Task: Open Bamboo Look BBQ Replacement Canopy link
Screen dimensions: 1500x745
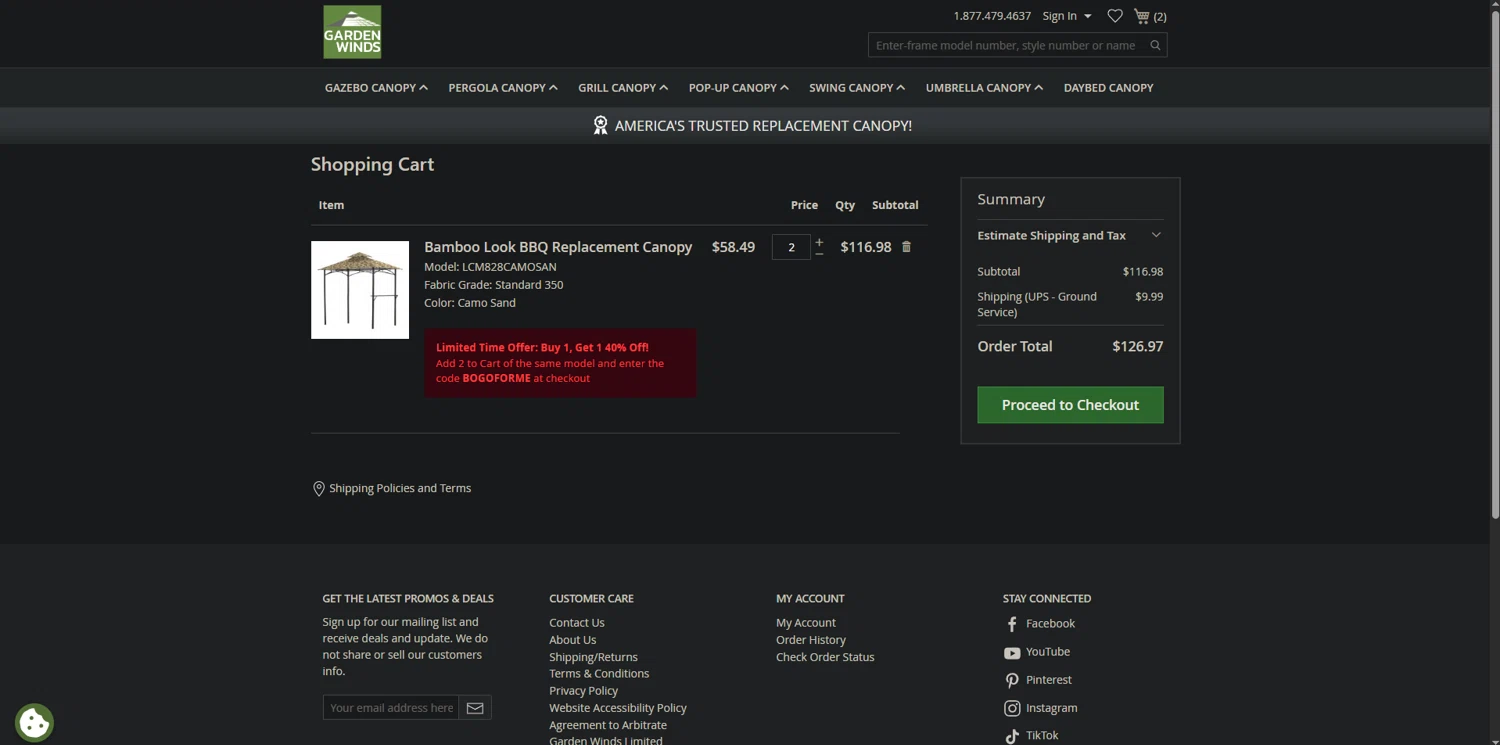Action: (x=558, y=247)
